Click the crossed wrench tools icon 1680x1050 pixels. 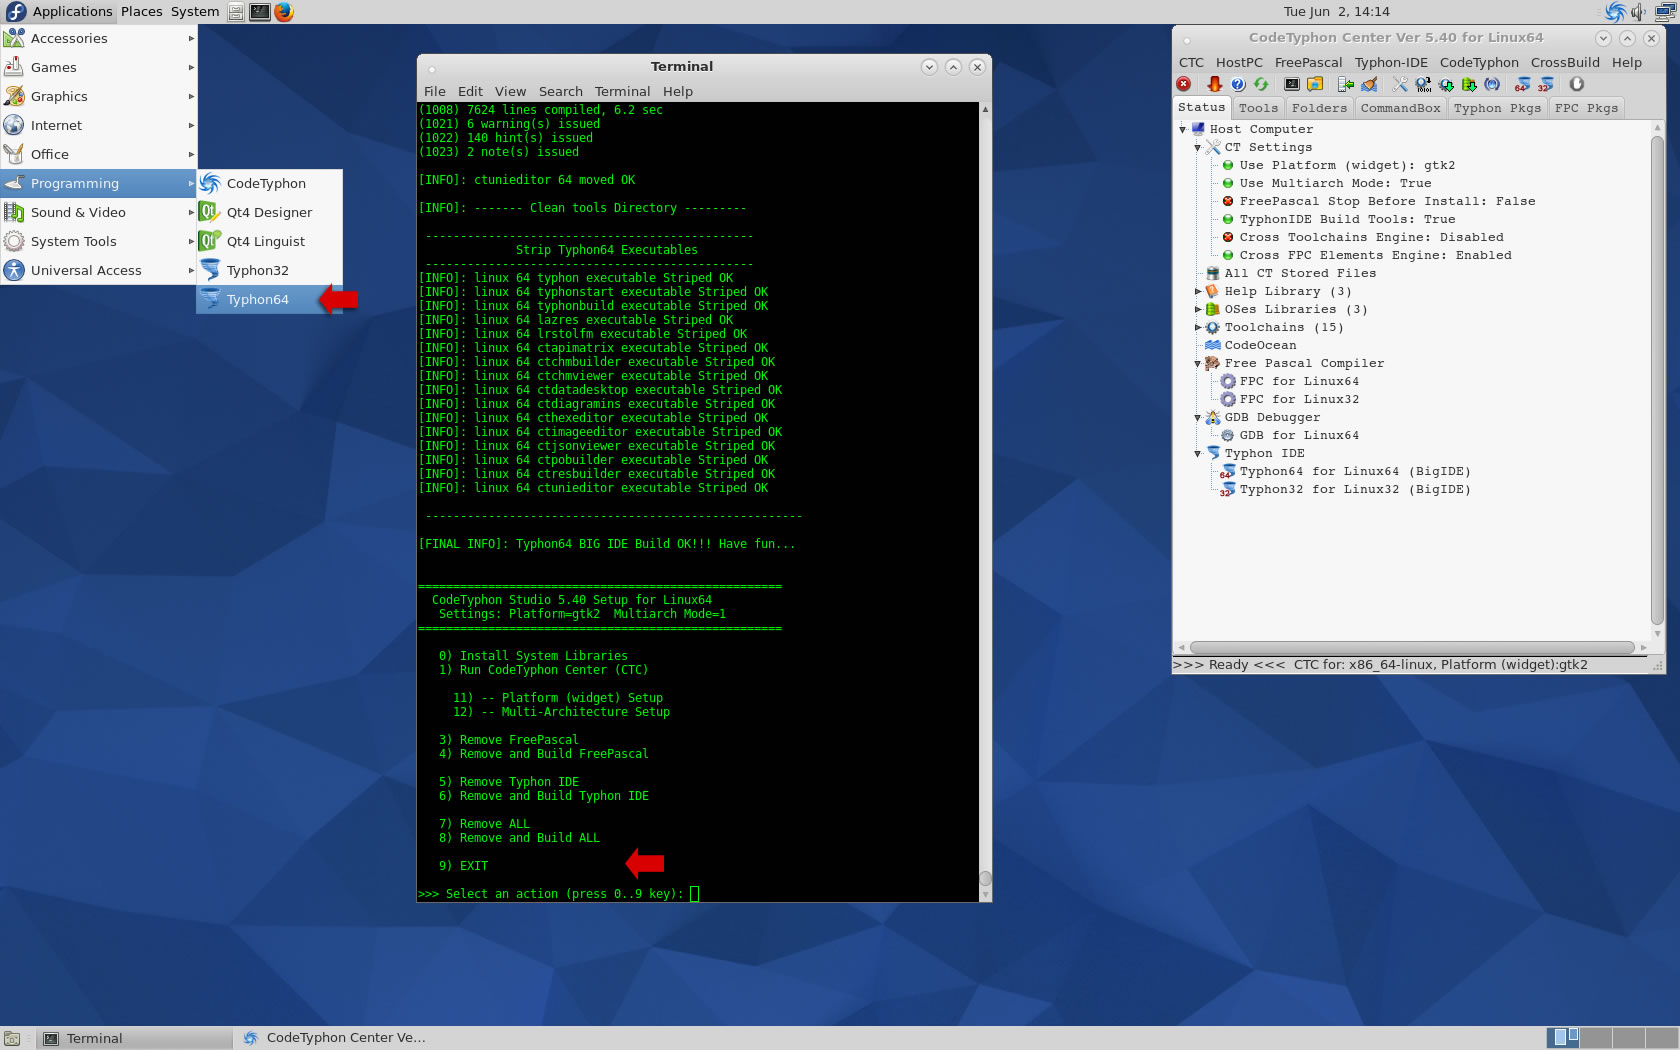(1400, 85)
